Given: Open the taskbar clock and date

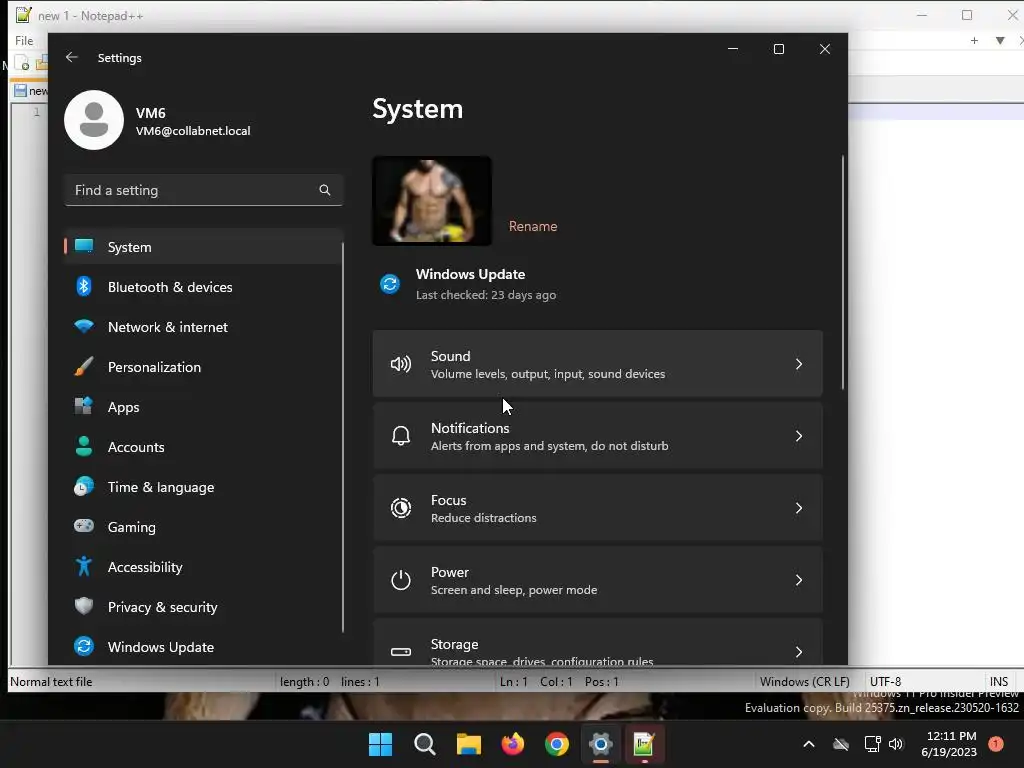Looking at the screenshot, I should [950, 744].
